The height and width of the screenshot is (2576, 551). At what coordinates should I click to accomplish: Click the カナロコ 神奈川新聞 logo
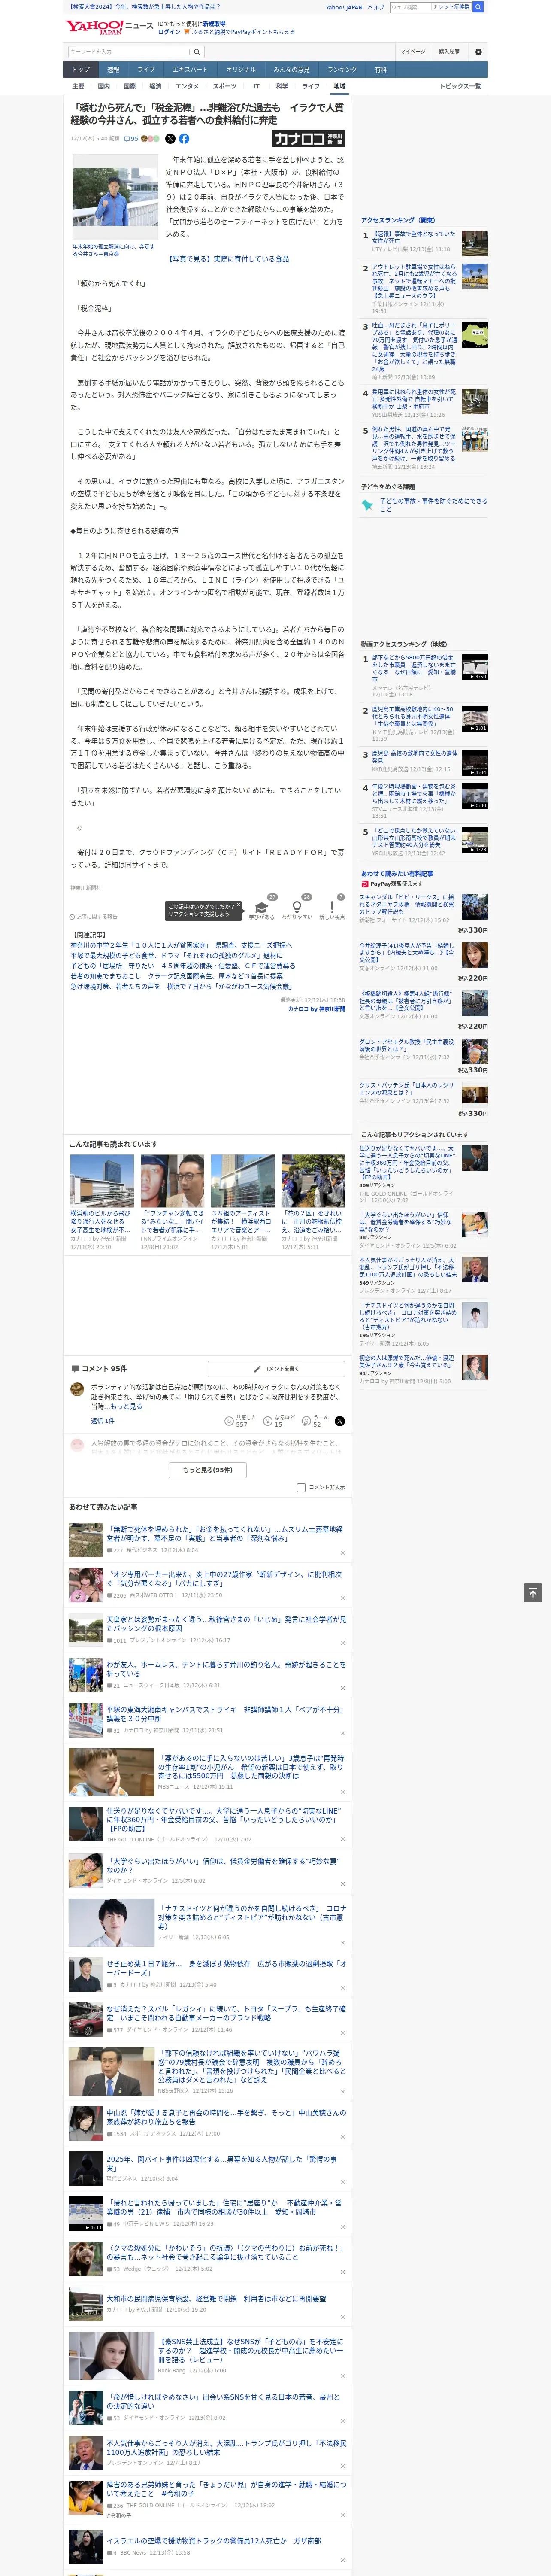(308, 139)
